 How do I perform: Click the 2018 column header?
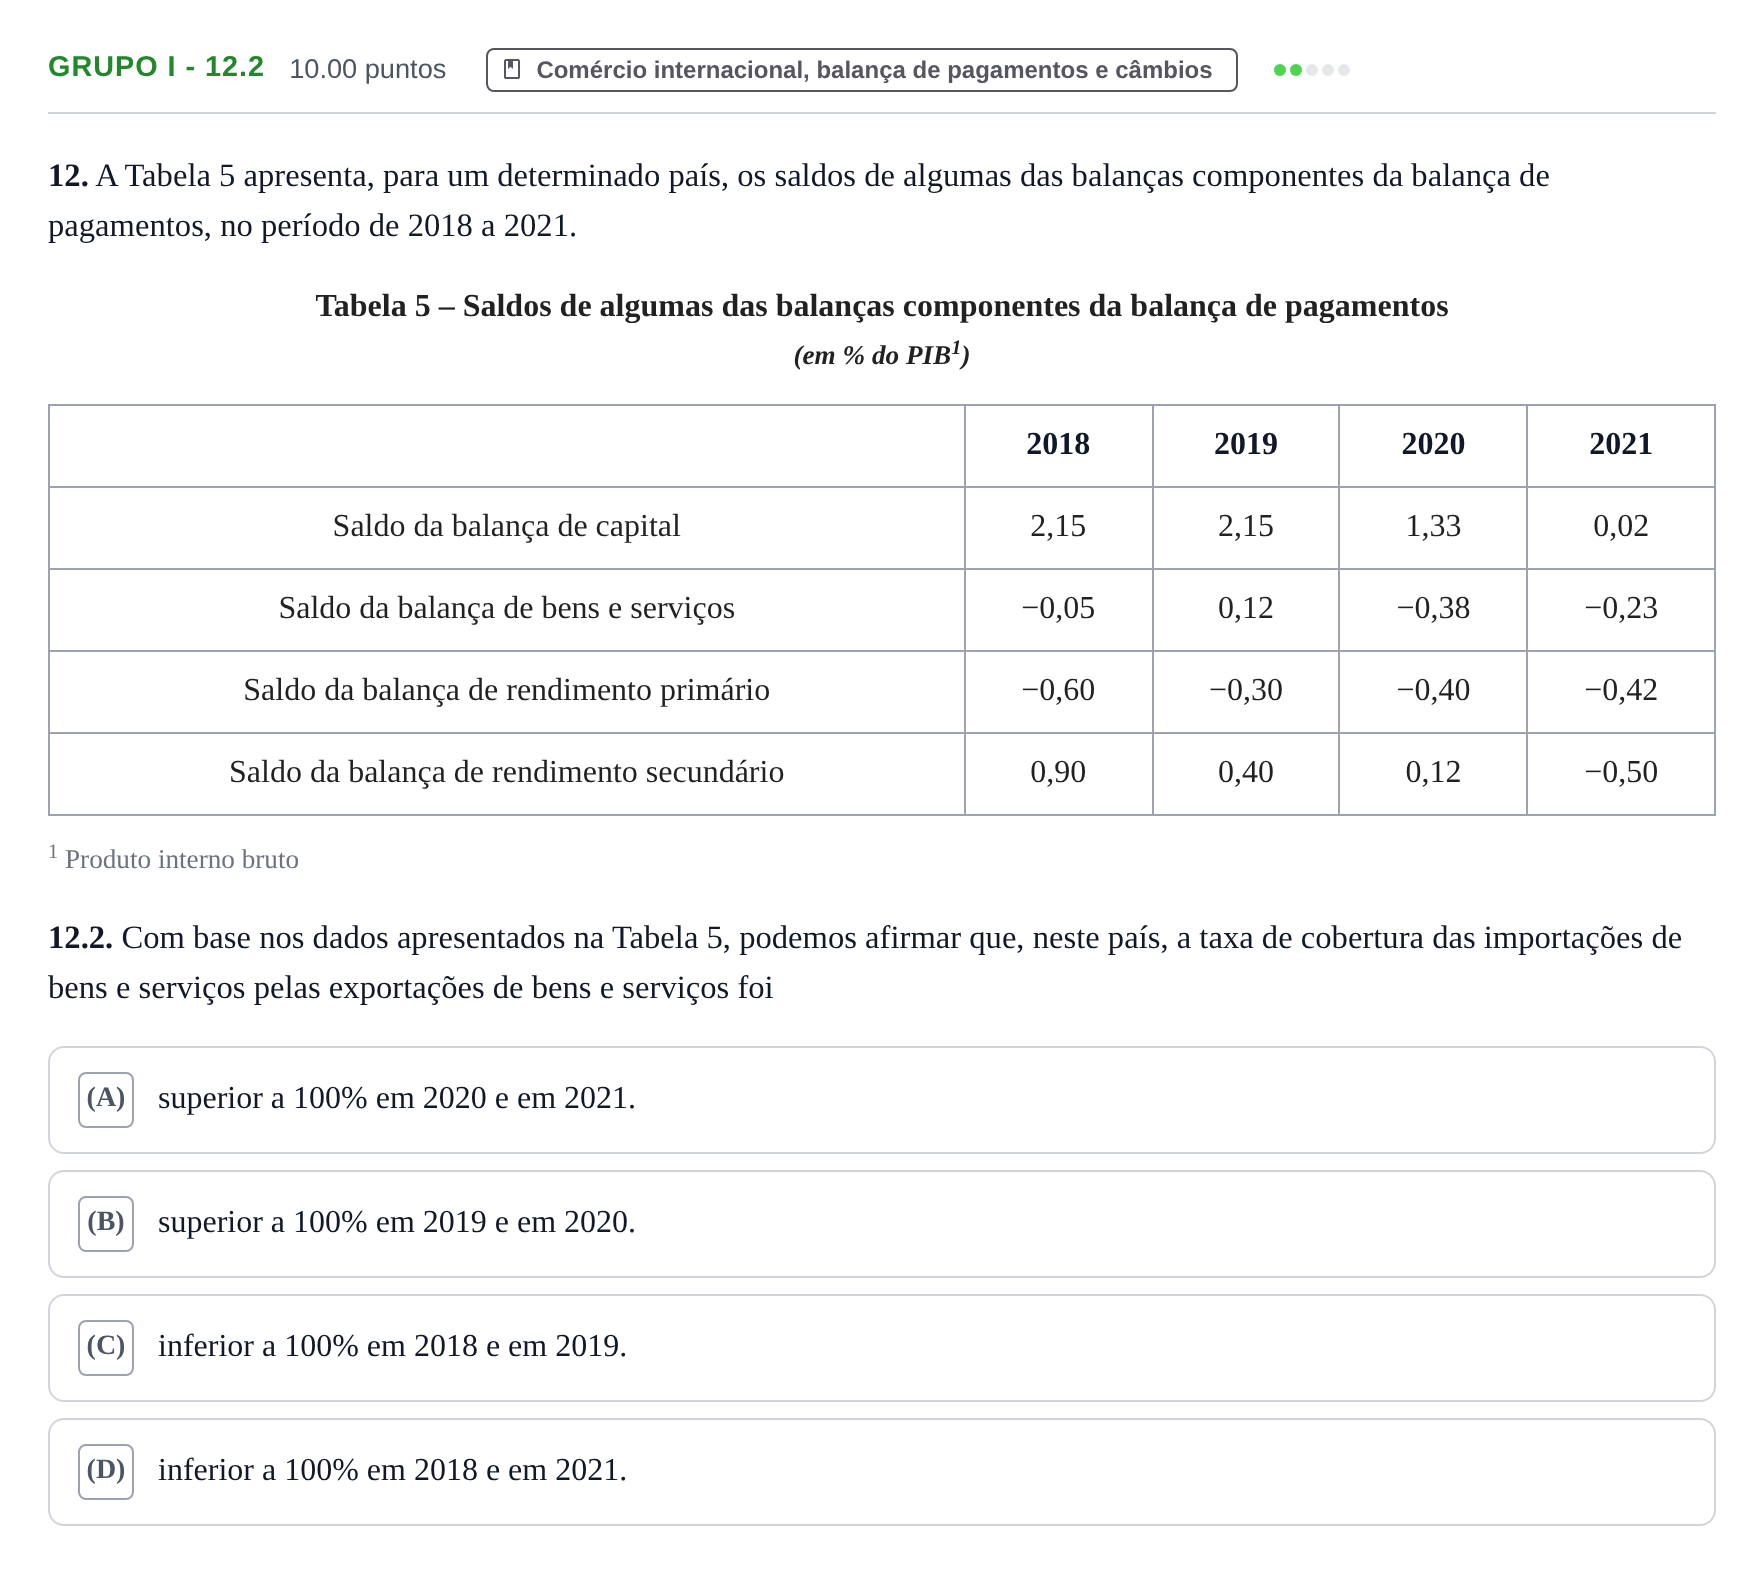tap(1058, 444)
